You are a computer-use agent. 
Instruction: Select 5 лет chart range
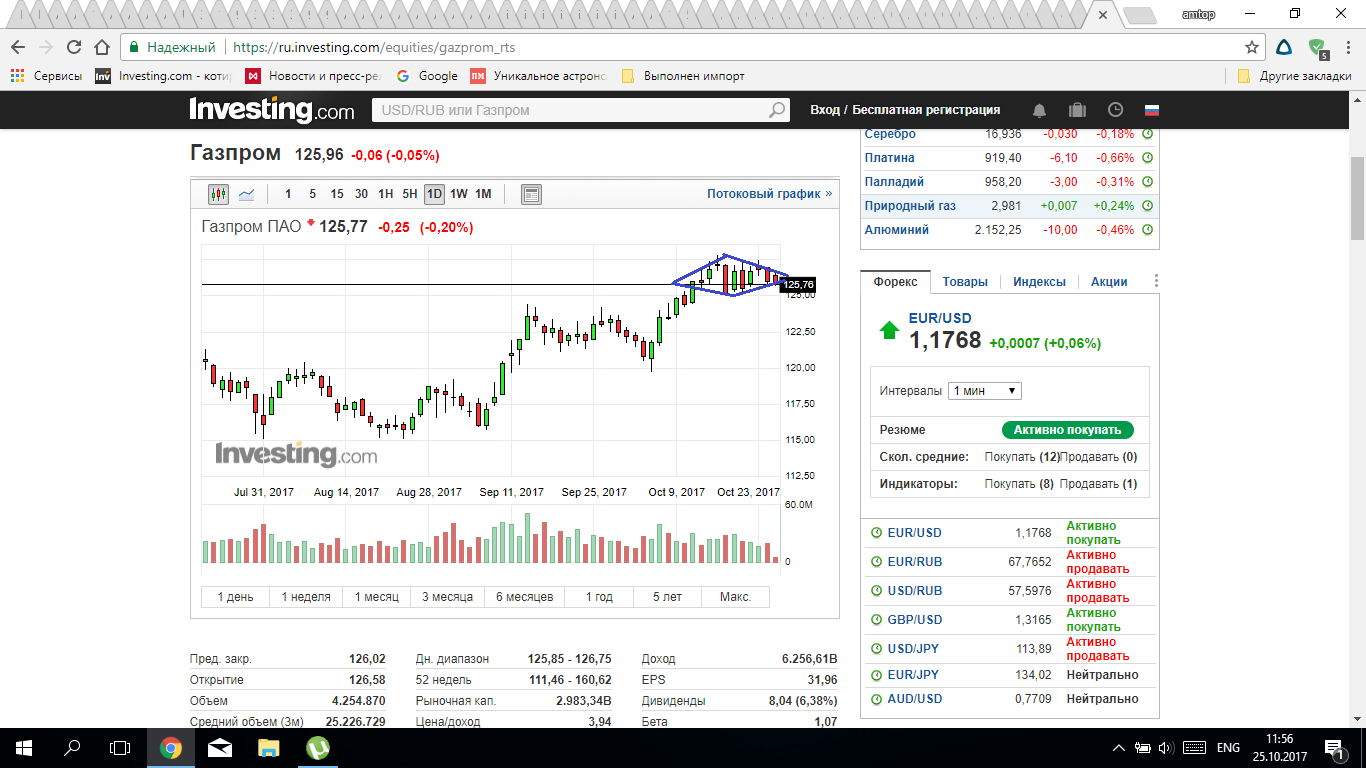[667, 597]
